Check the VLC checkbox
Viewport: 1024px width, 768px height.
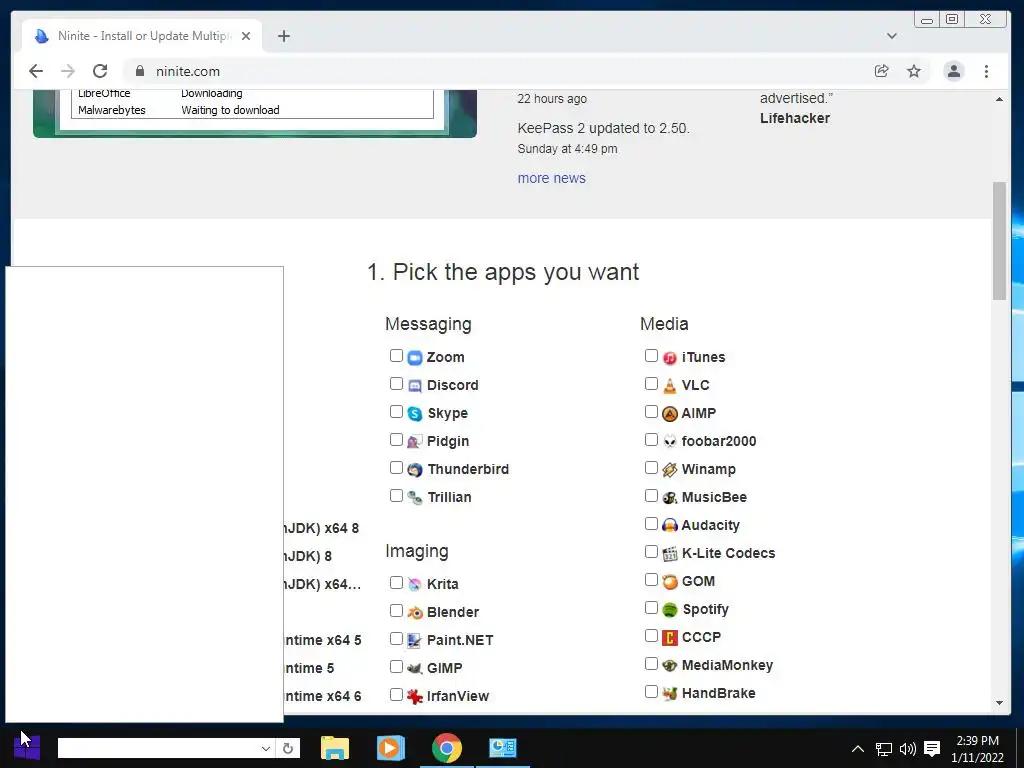(x=651, y=384)
